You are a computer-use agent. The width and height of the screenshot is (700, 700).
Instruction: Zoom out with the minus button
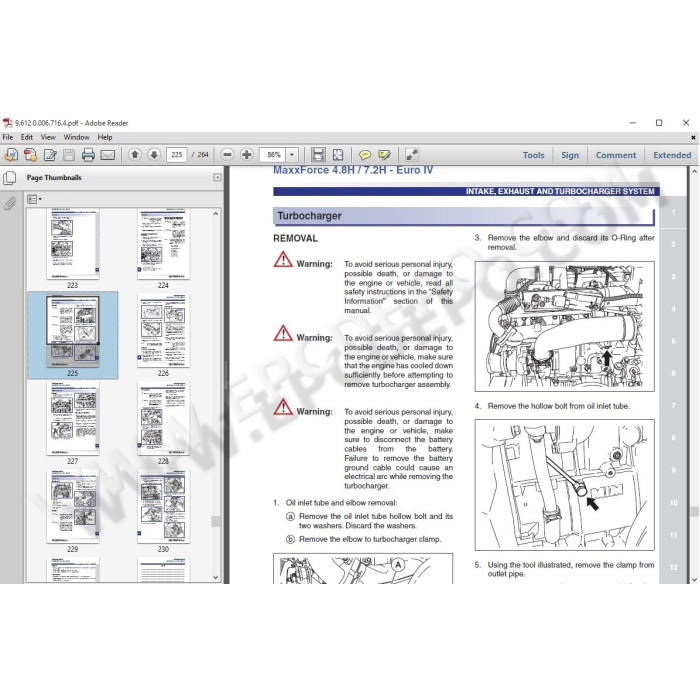[227, 155]
